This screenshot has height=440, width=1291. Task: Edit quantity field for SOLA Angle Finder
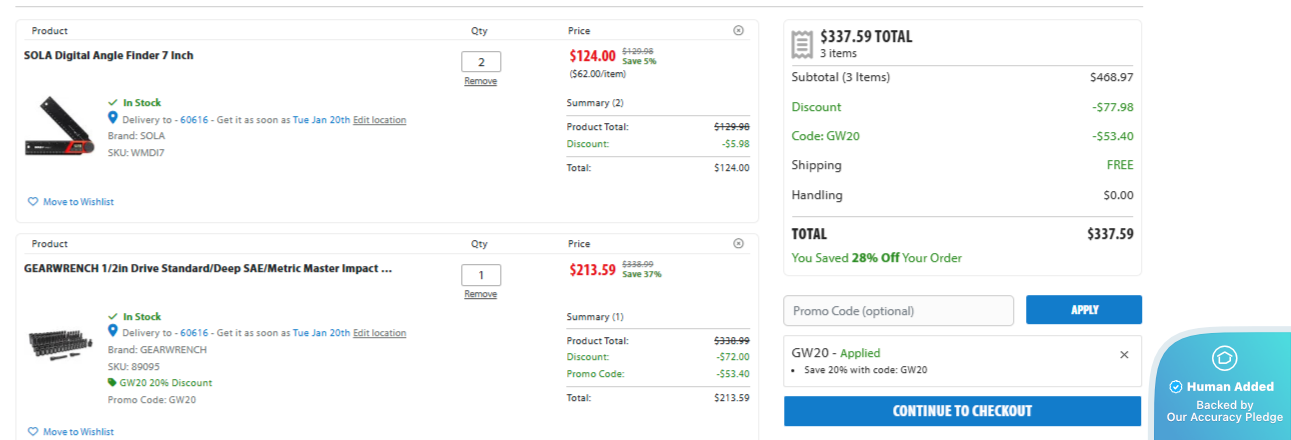[x=481, y=62]
